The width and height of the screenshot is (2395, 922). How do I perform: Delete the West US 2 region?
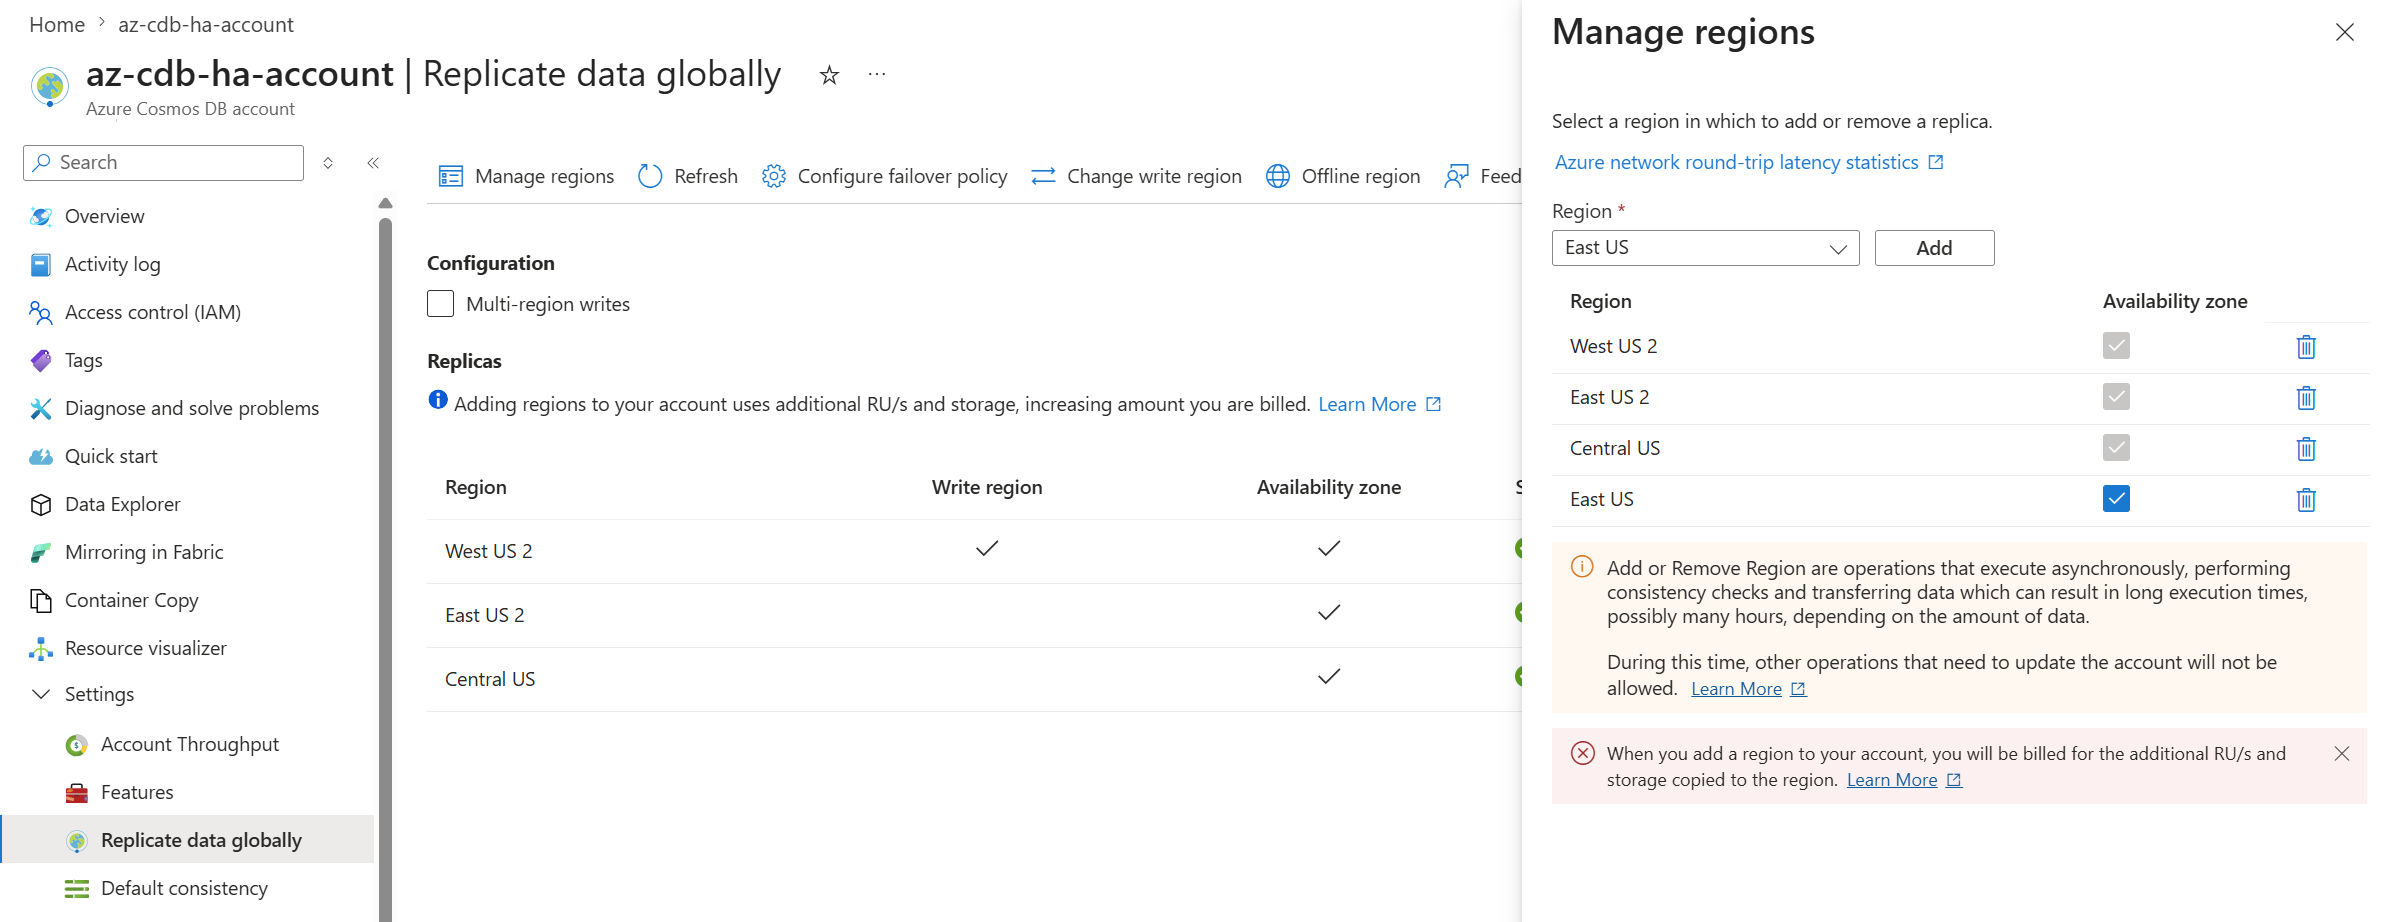point(2306,347)
